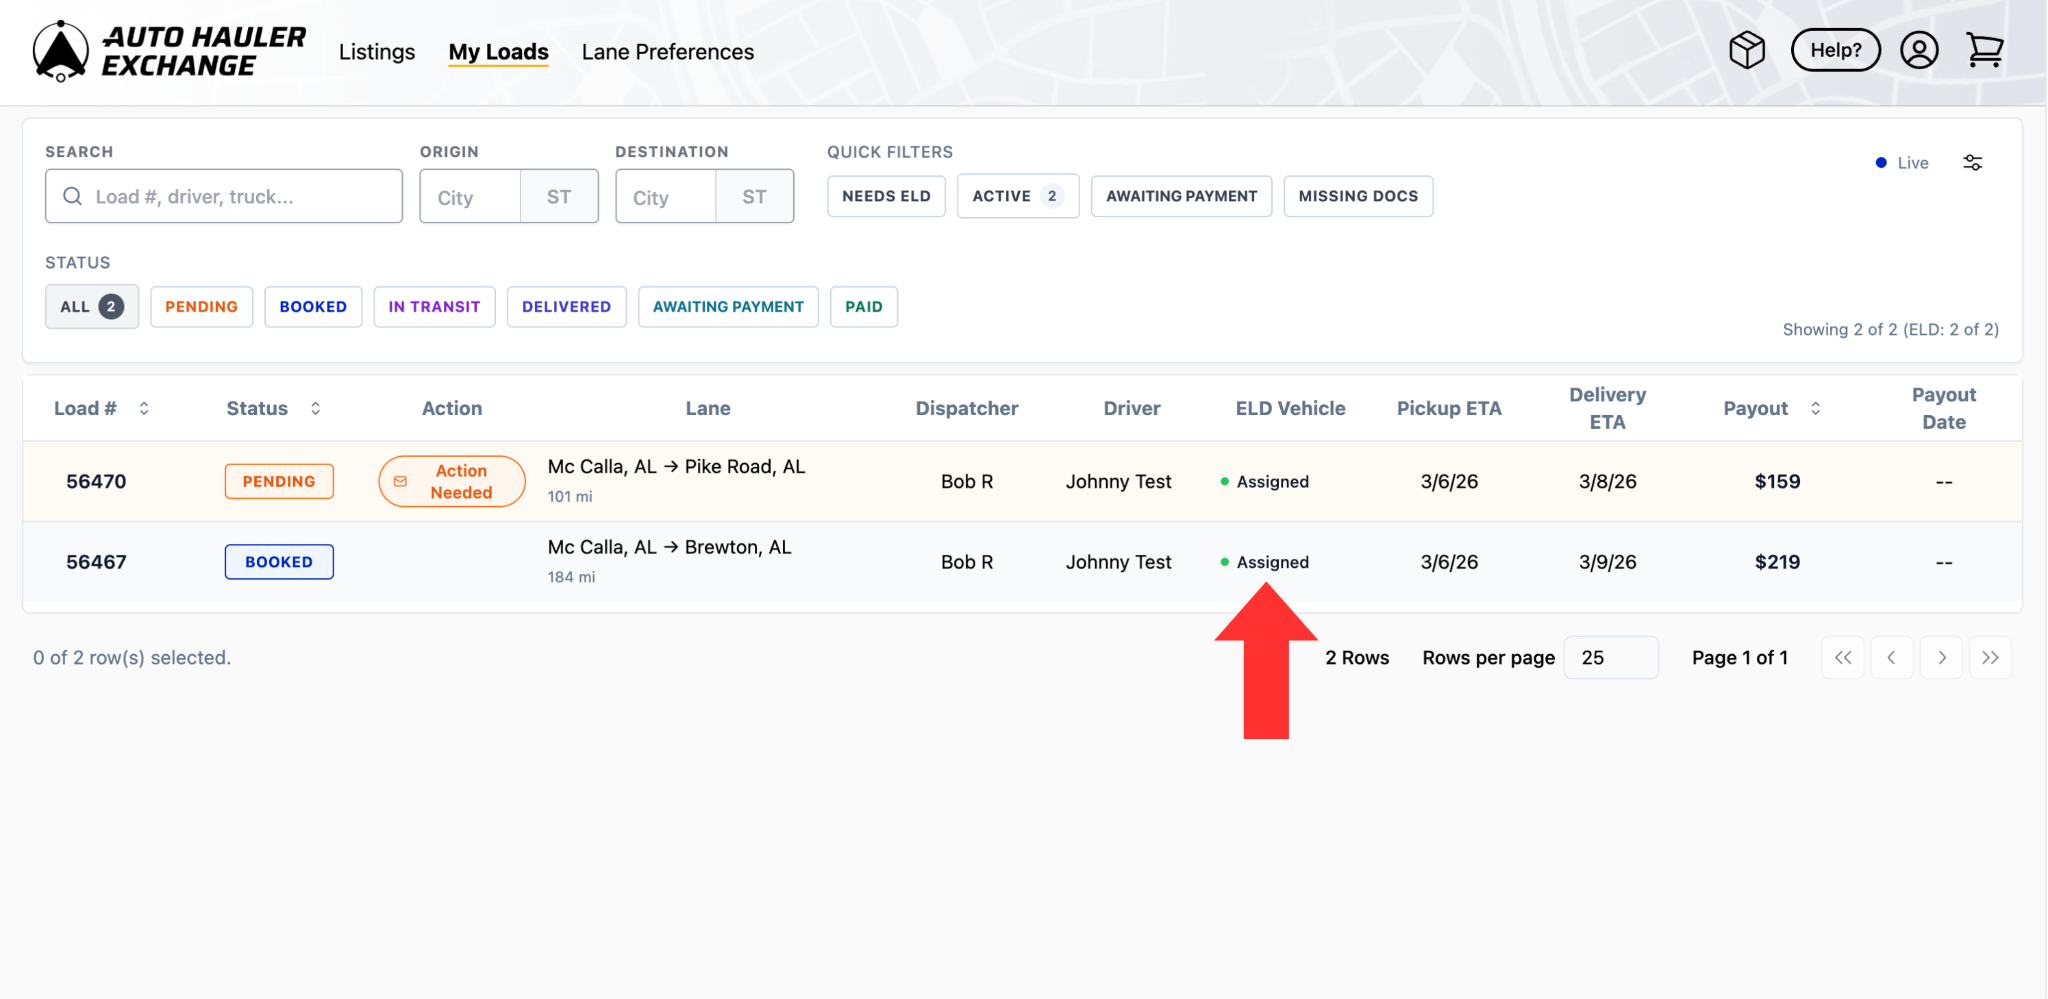
Task: Click the next page chevron
Action: tap(1941, 658)
